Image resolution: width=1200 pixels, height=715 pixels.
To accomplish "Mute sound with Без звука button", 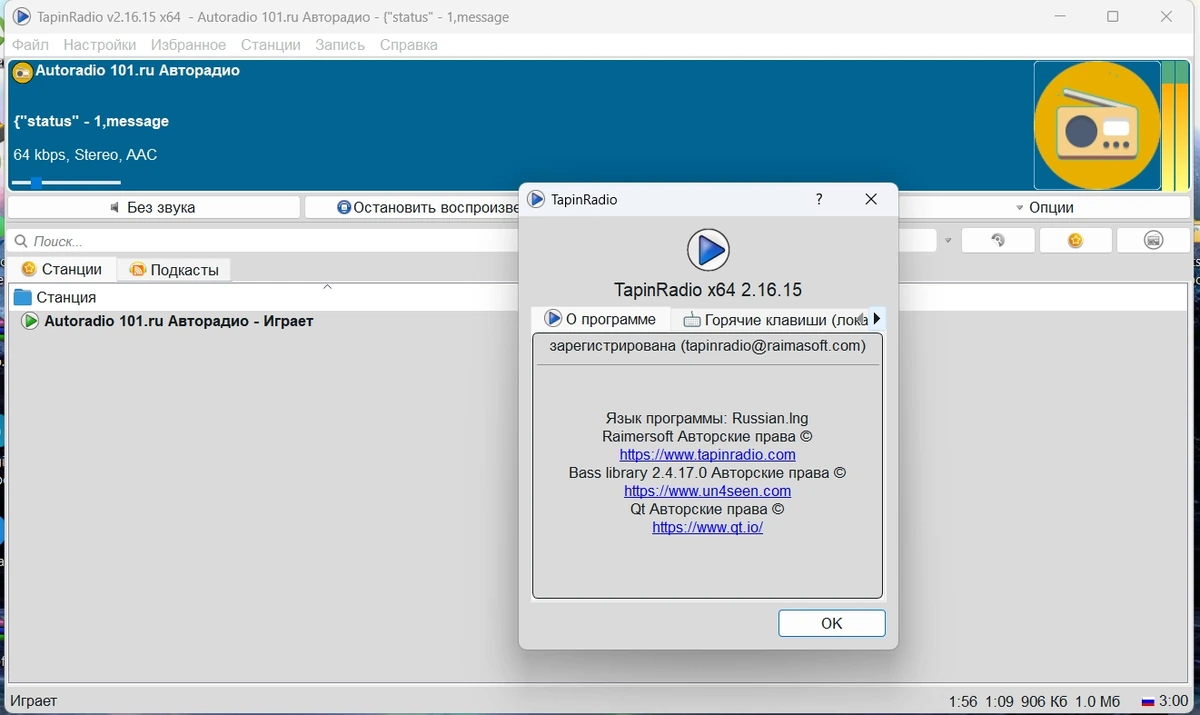I will coord(154,207).
